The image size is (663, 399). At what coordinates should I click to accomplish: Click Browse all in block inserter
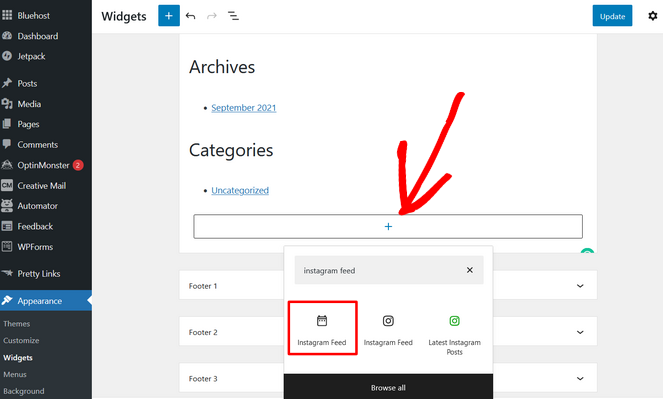coord(388,388)
